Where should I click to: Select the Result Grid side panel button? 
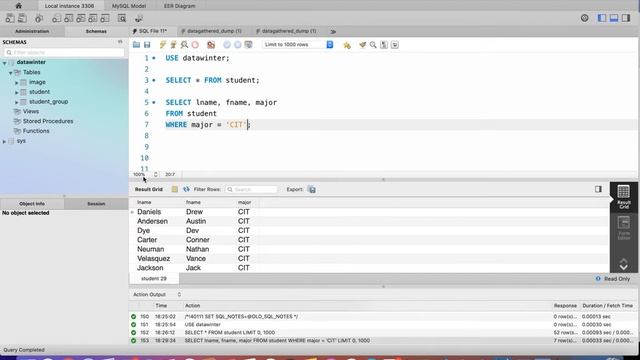pos(623,197)
